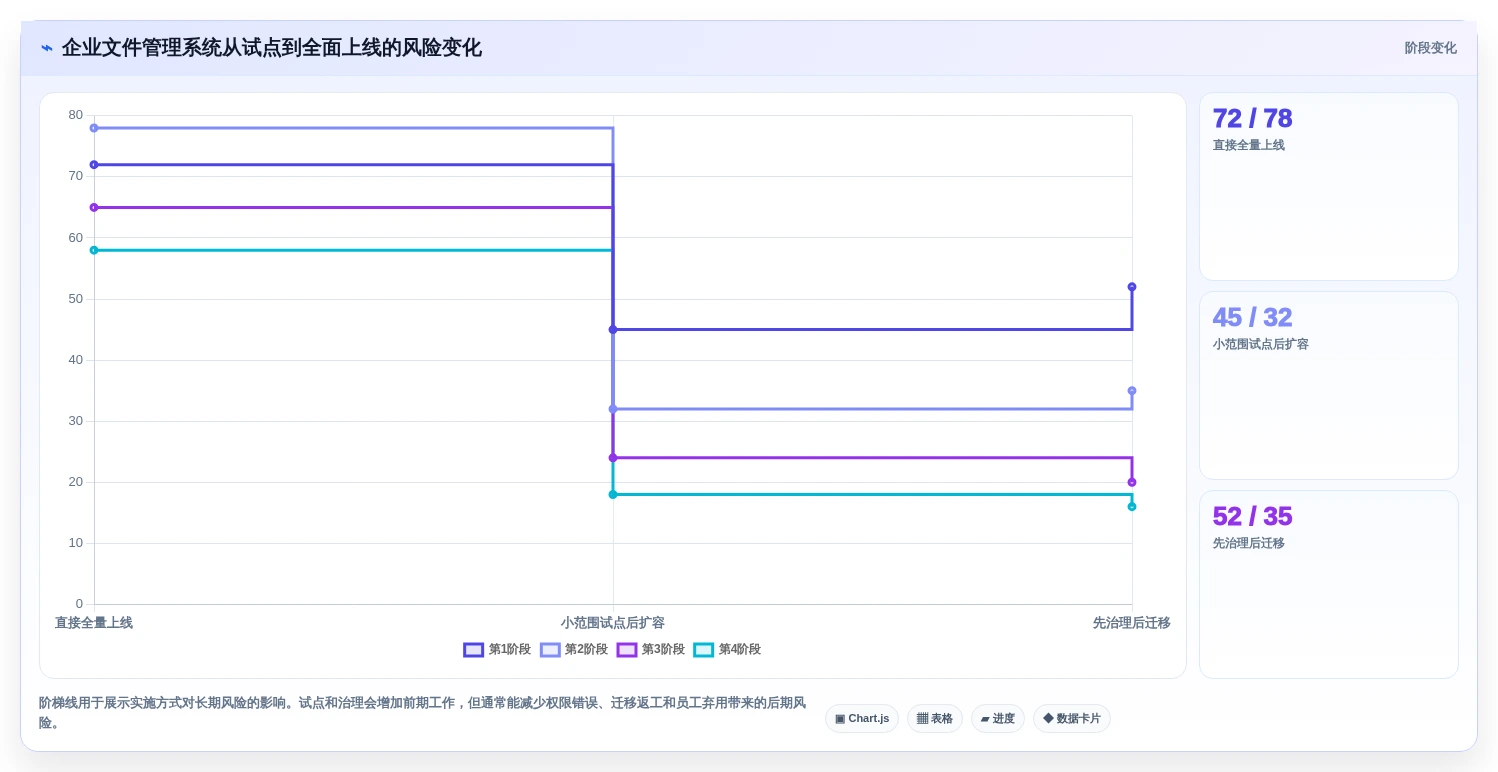Click 第2阶段 data point at 78

(94, 128)
